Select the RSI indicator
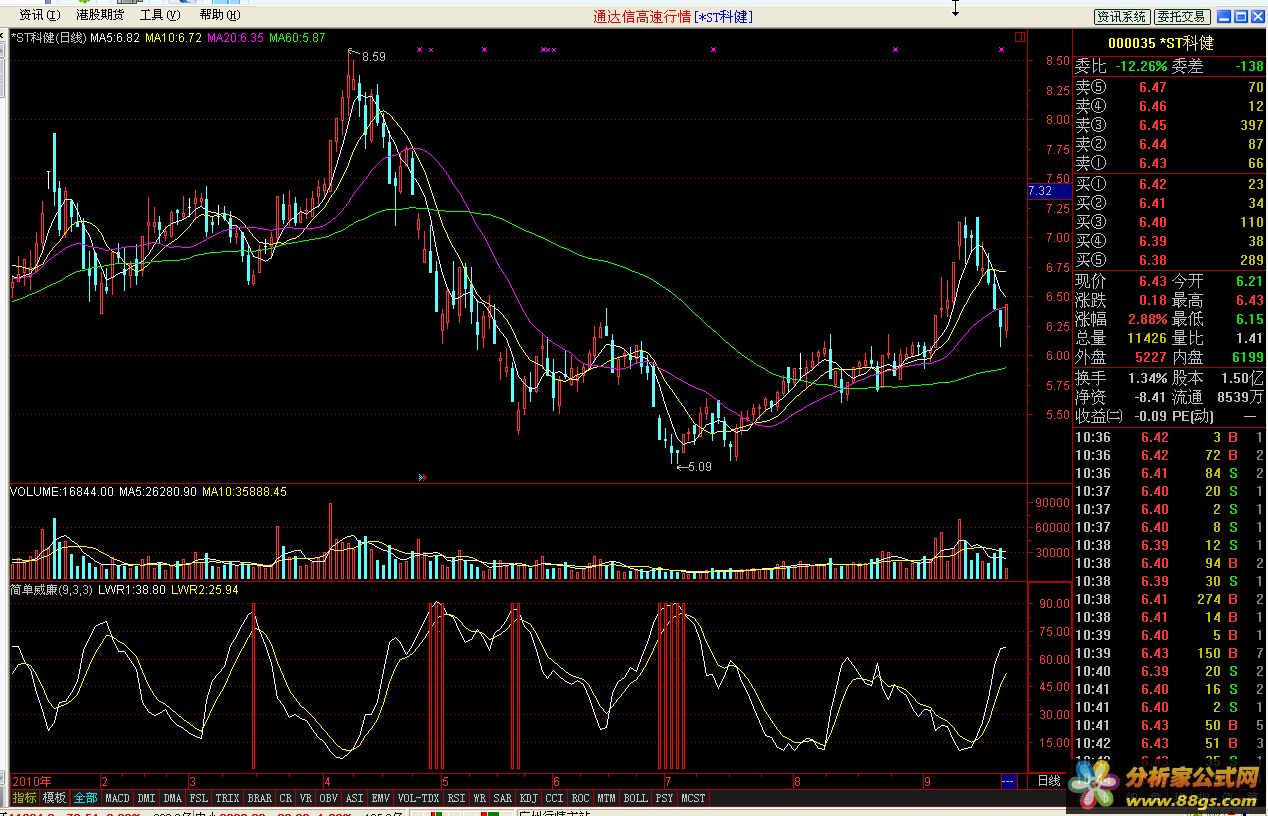This screenshot has height=816, width=1268. (x=456, y=798)
